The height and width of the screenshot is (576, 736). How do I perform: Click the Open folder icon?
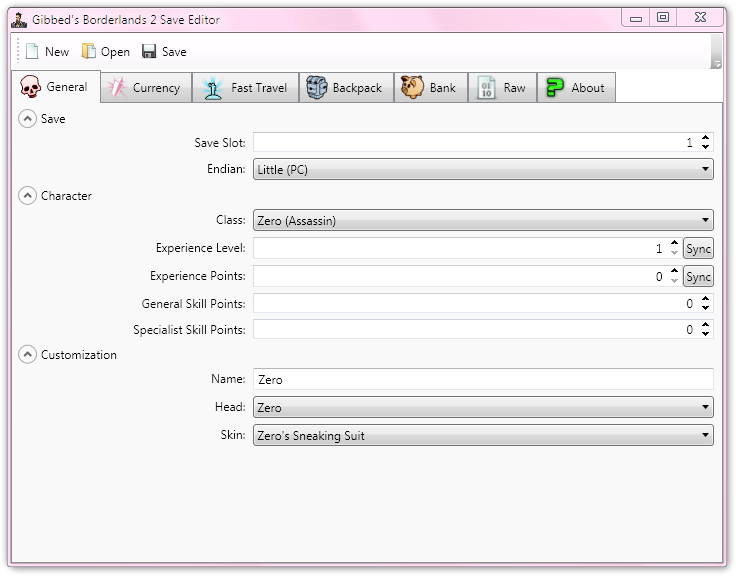[x=88, y=51]
